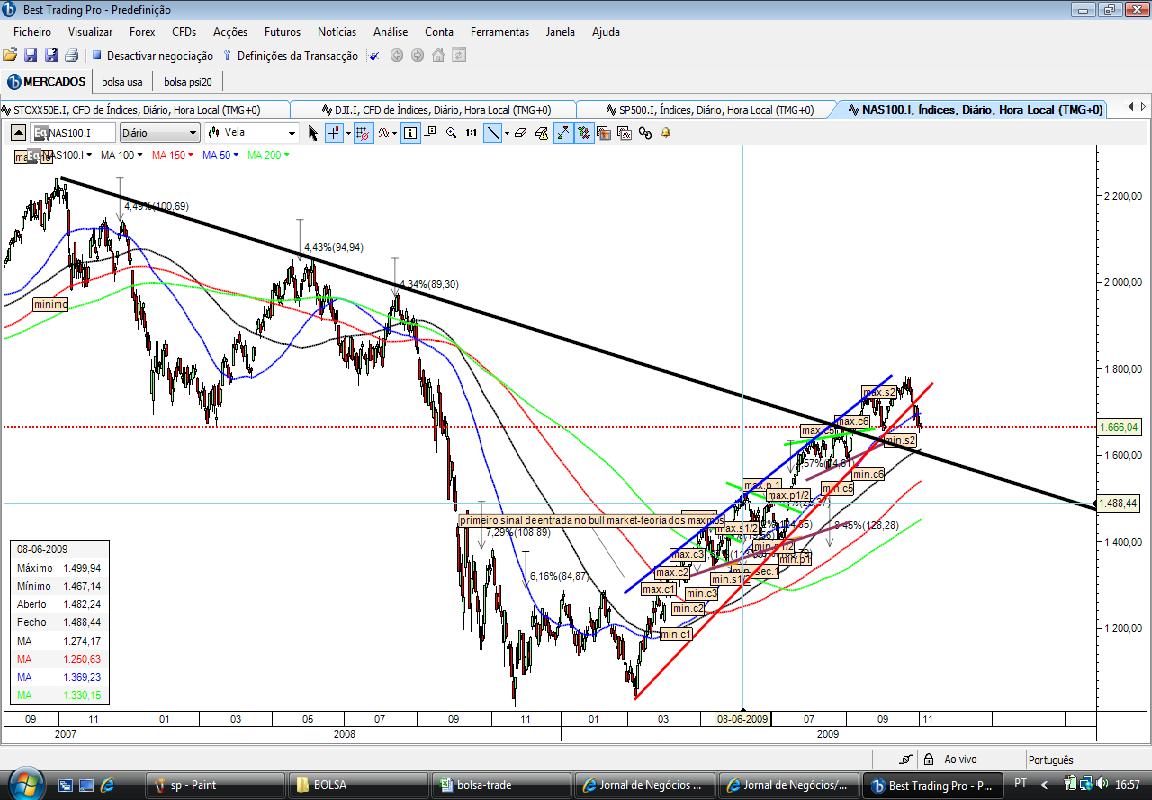
Task: Select the arrow pointer tool in chart toolbar
Action: coord(314,133)
